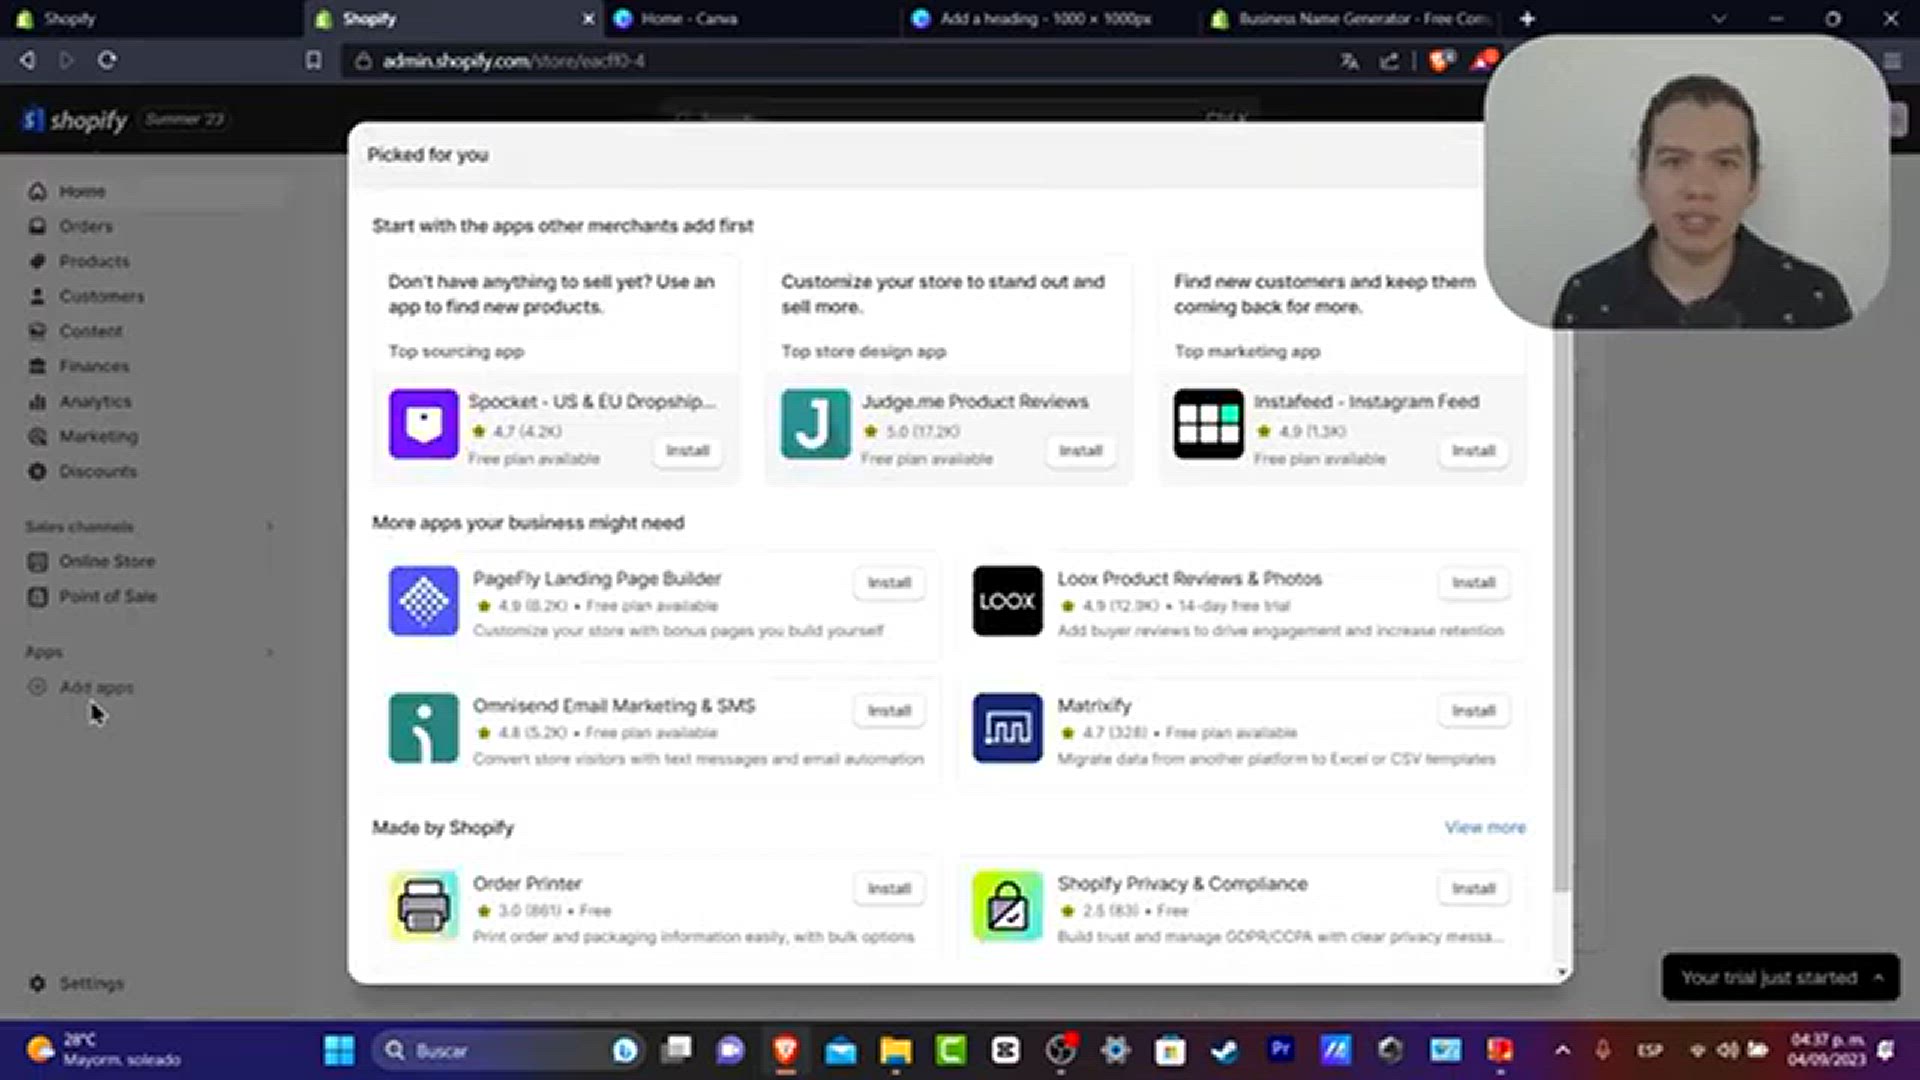Open the PageFly Landing Page Builder icon

(423, 601)
